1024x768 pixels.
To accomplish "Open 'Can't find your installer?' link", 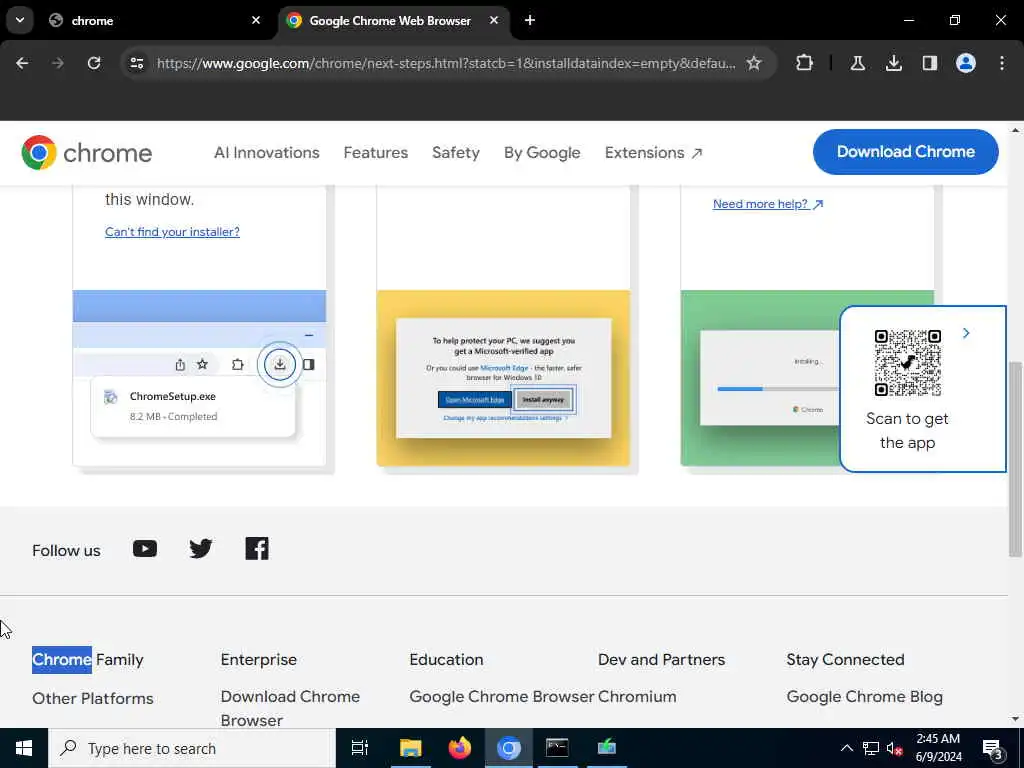I will [x=172, y=232].
